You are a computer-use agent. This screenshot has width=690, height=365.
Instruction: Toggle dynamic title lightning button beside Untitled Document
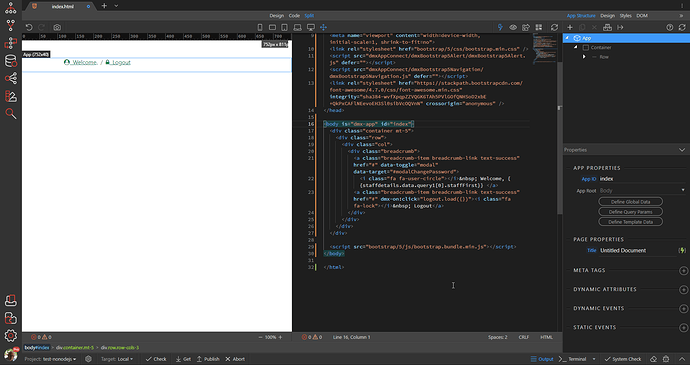click(682, 251)
